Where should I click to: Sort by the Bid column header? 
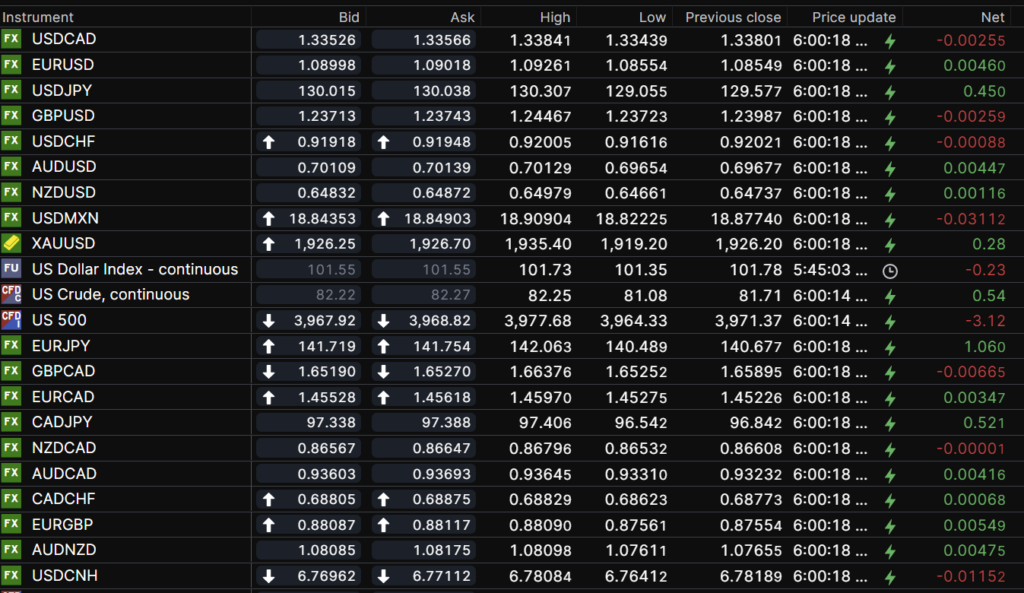[x=349, y=17]
